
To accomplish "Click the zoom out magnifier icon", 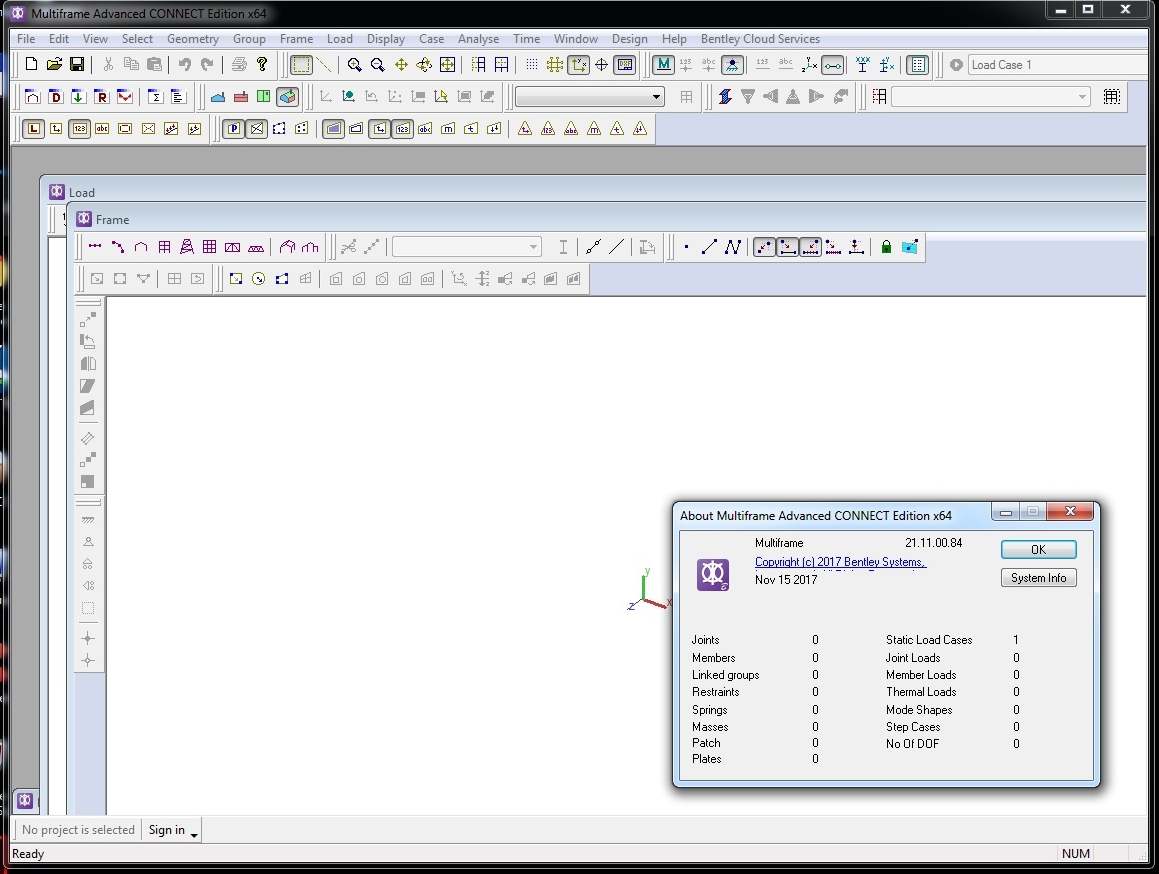I will click(378, 64).
